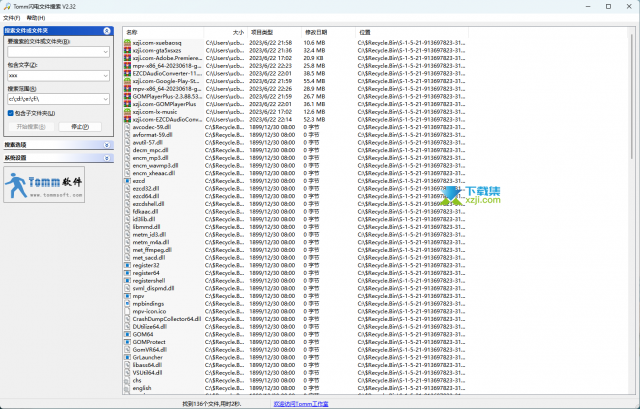This screenshot has height=409, width=640.
Task: Click the 开始搜索 button
Action: pyautogui.click(x=31, y=127)
